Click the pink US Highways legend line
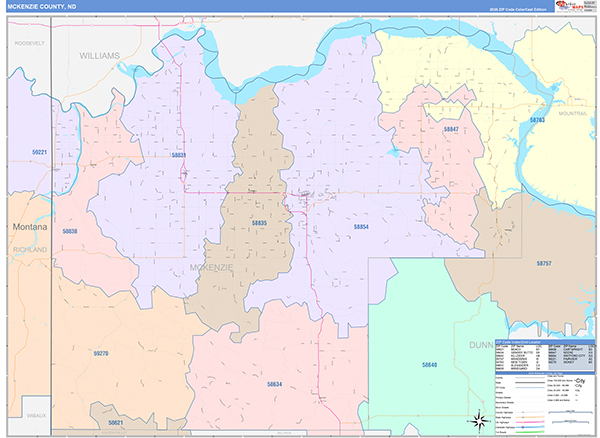Image resolution: width=600 pixels, height=438 pixels. (x=530, y=422)
